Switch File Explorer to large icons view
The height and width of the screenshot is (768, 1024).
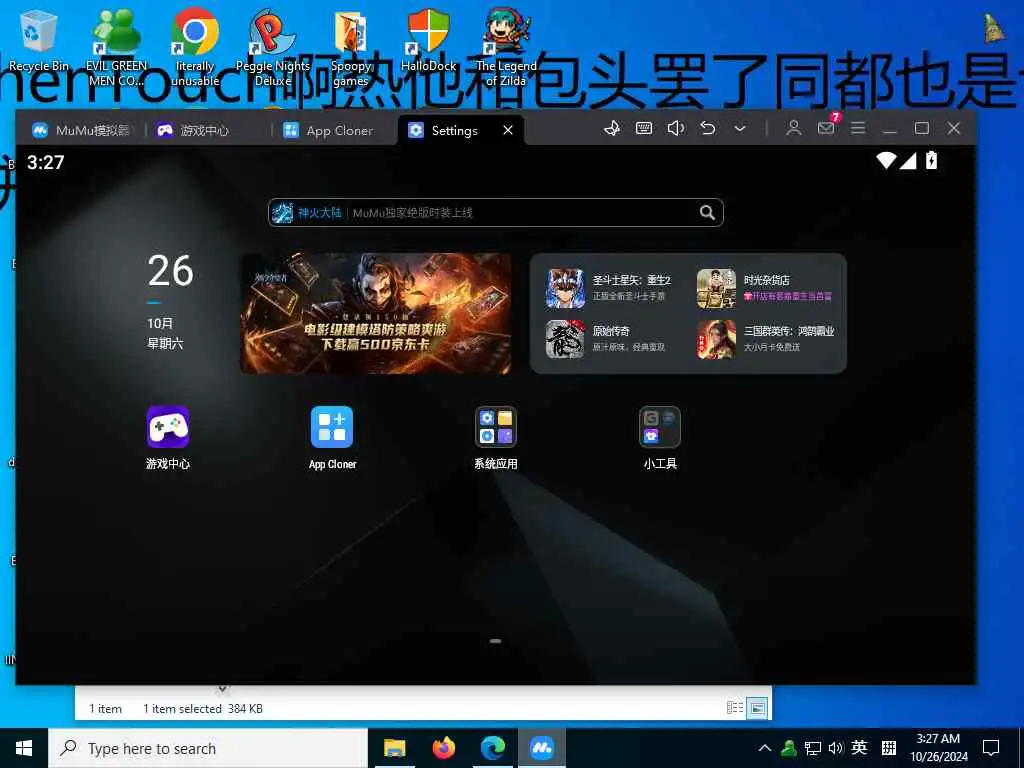pos(757,707)
